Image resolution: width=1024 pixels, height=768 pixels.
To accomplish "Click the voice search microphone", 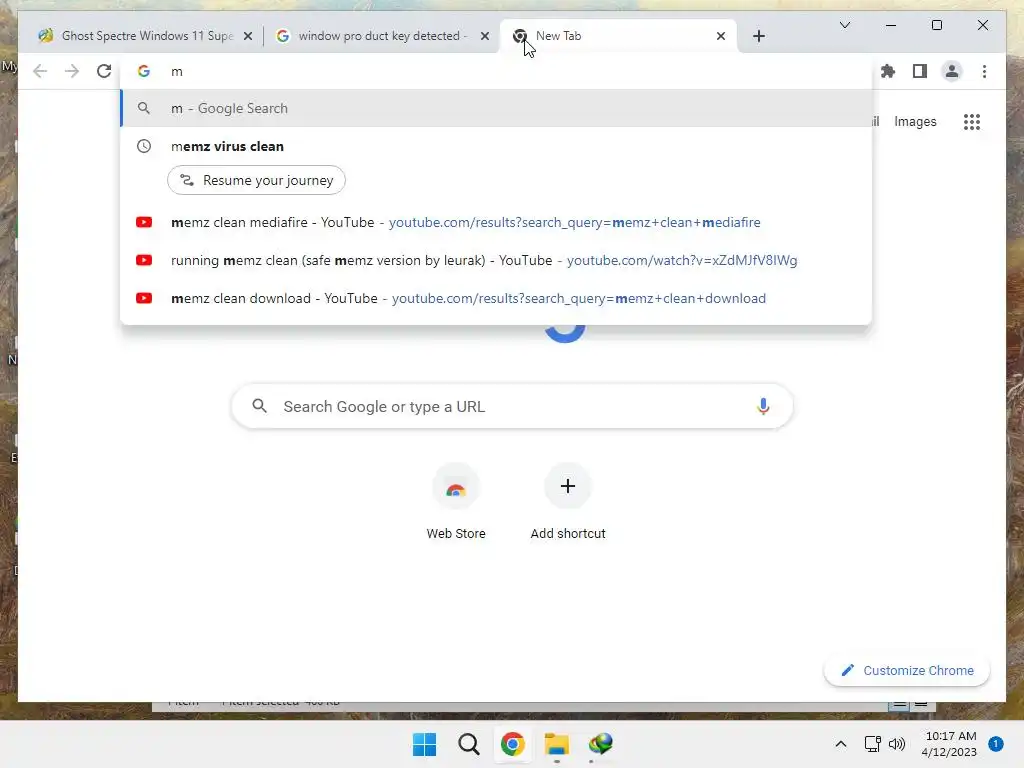I will [x=763, y=406].
